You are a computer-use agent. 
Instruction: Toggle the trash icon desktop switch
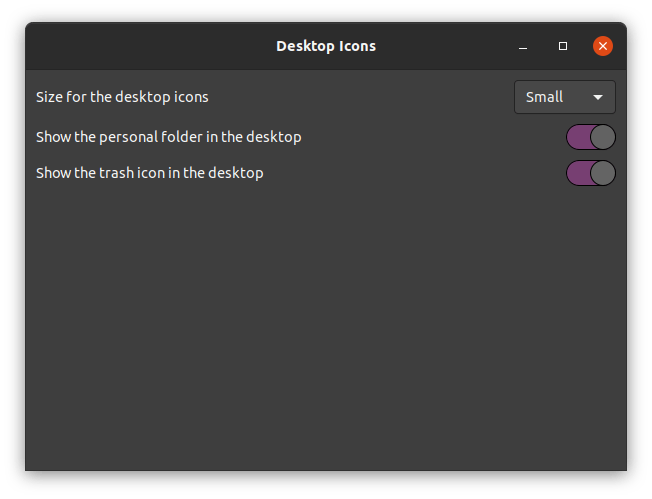tap(590, 173)
